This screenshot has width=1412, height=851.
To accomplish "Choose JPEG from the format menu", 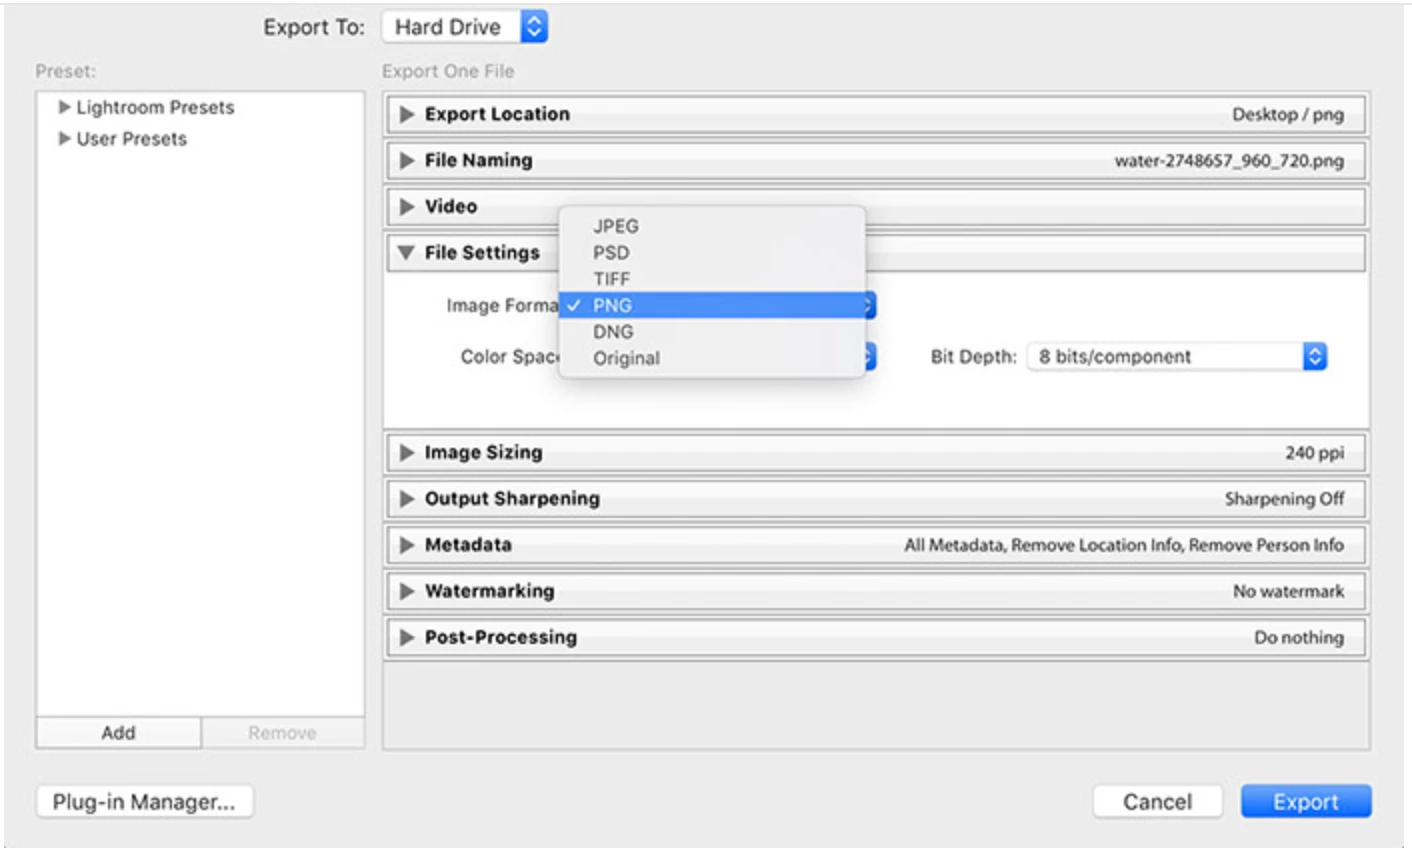I will [712, 226].
